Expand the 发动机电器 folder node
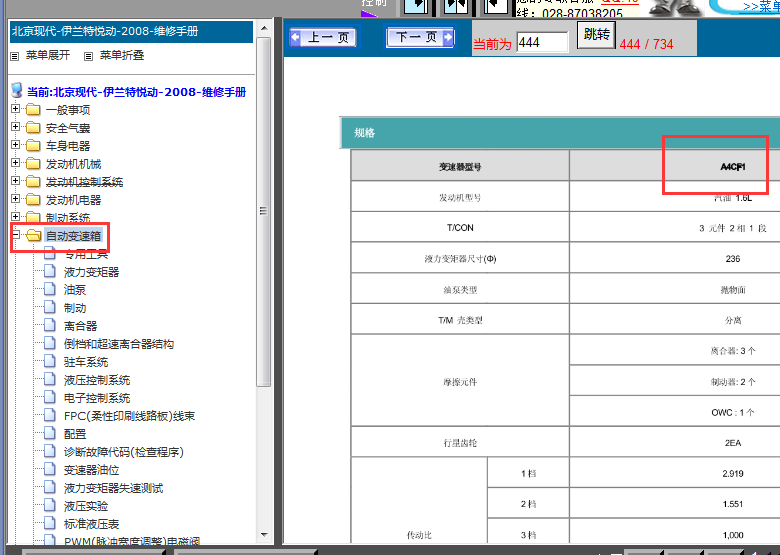 15,199
